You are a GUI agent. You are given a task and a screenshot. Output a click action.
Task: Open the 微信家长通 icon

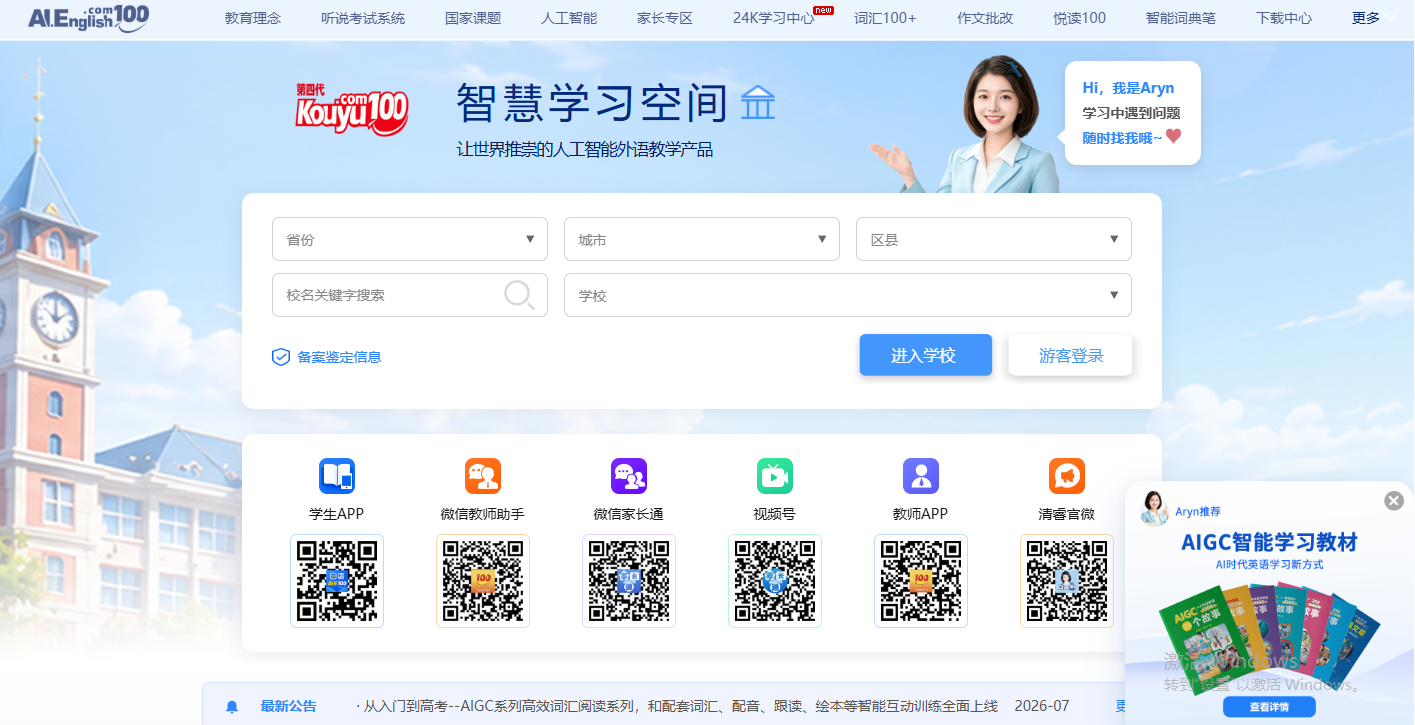click(629, 476)
